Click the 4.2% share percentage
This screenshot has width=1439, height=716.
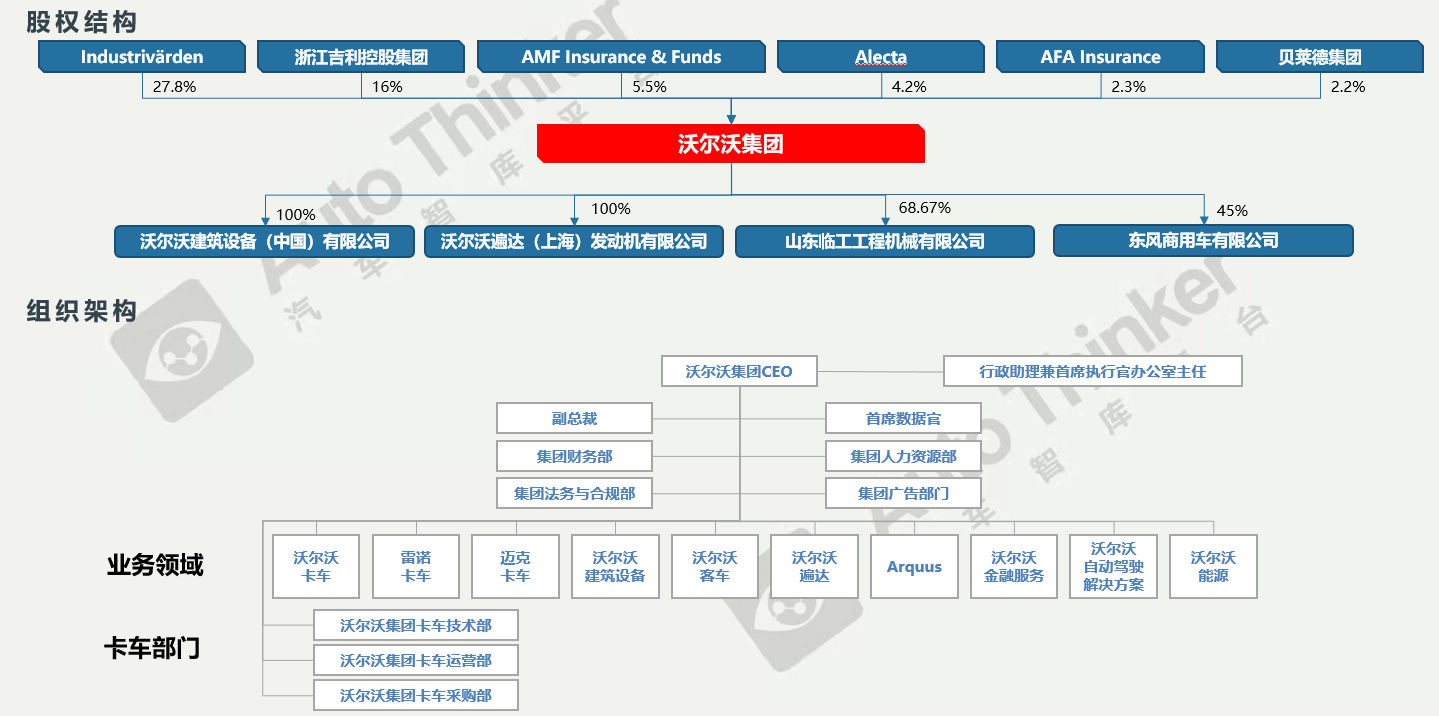909,87
